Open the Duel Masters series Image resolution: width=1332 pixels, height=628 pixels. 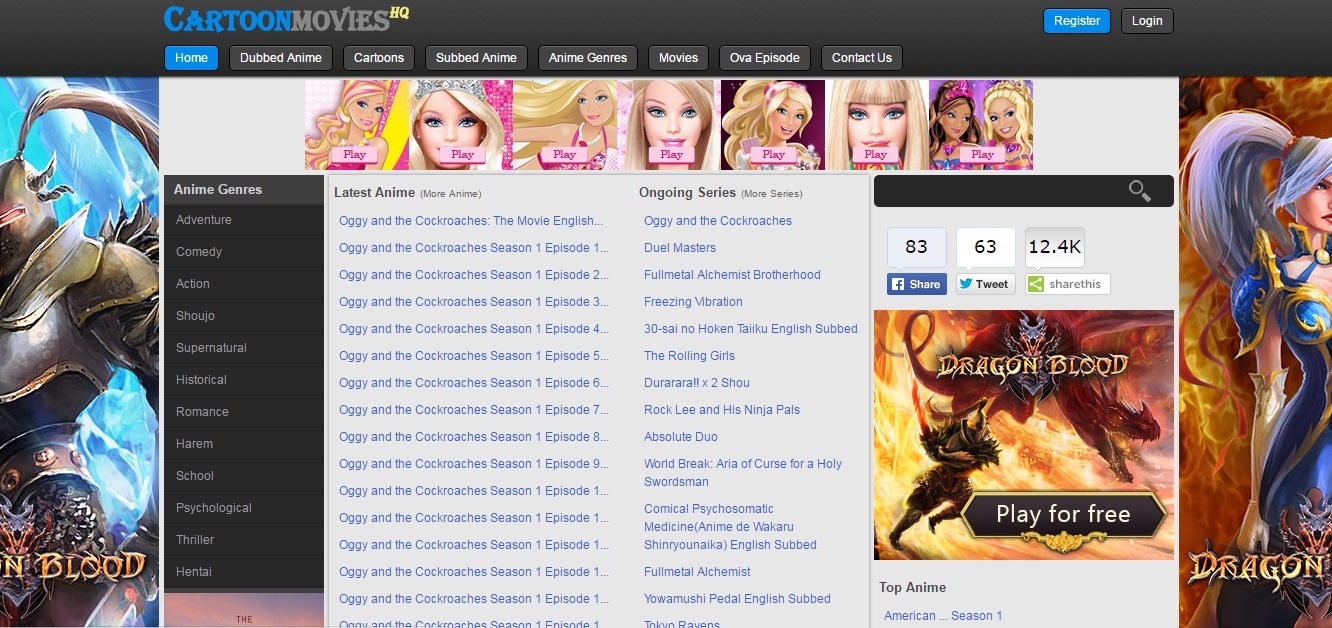tap(680, 248)
